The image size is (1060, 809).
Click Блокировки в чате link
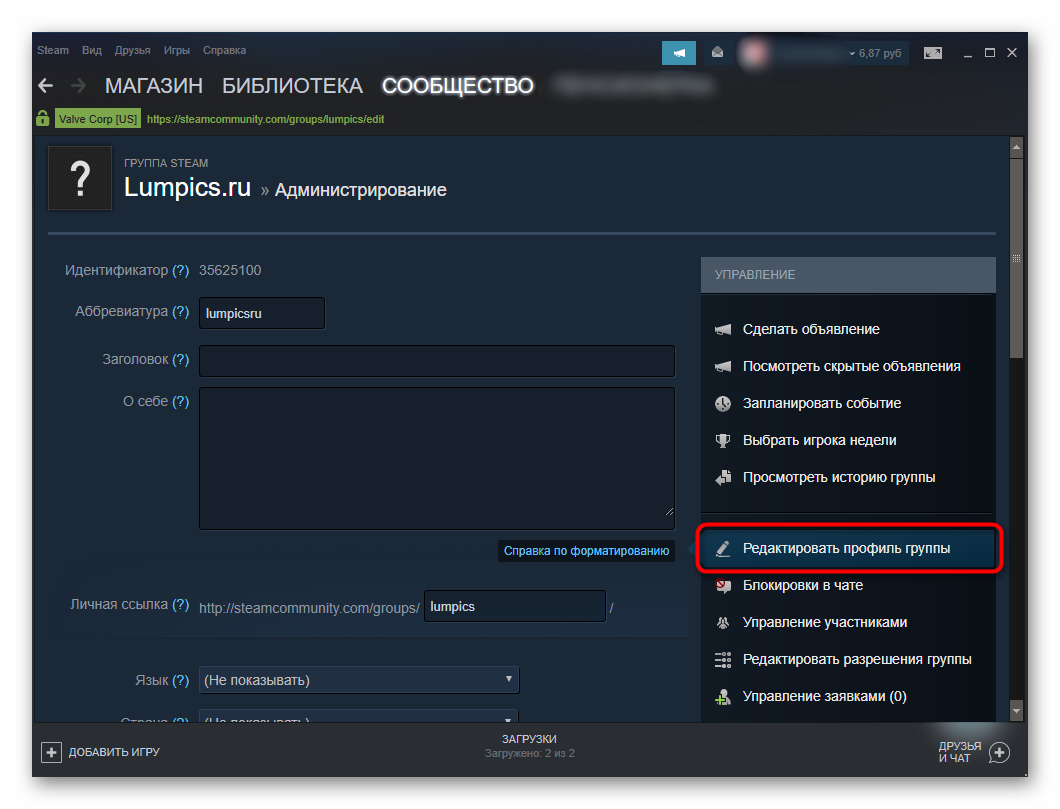803,585
